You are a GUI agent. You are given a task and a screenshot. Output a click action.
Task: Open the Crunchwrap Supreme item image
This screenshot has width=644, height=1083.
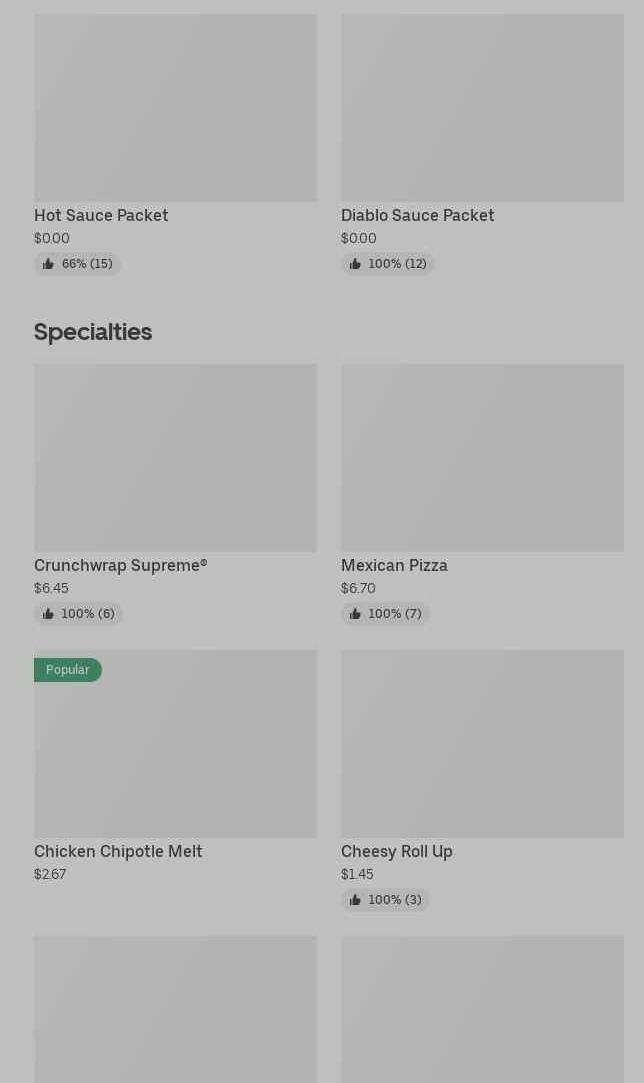[x=175, y=457]
